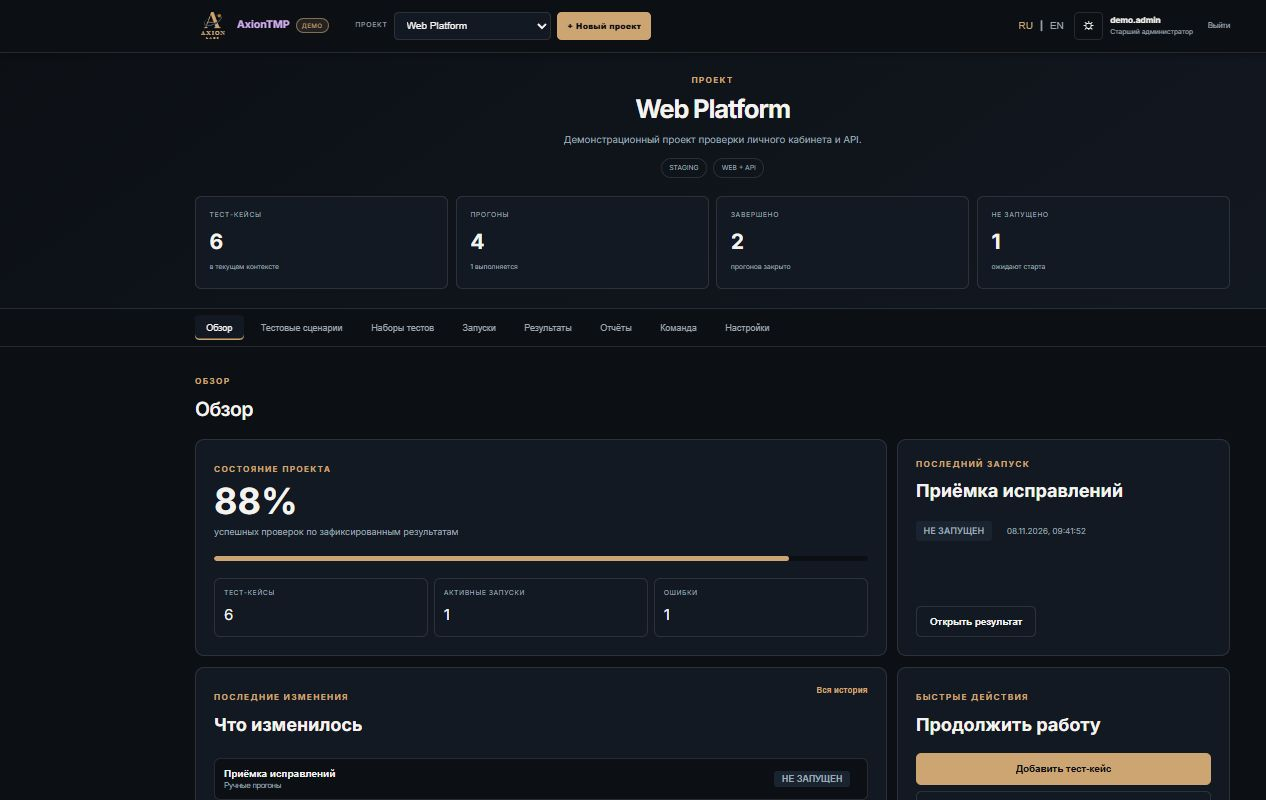Screen dimensions: 1266x800
Task: Click the НЕ ЗАПУЩЕН badge in Последний запуск
Action: (x=954, y=531)
